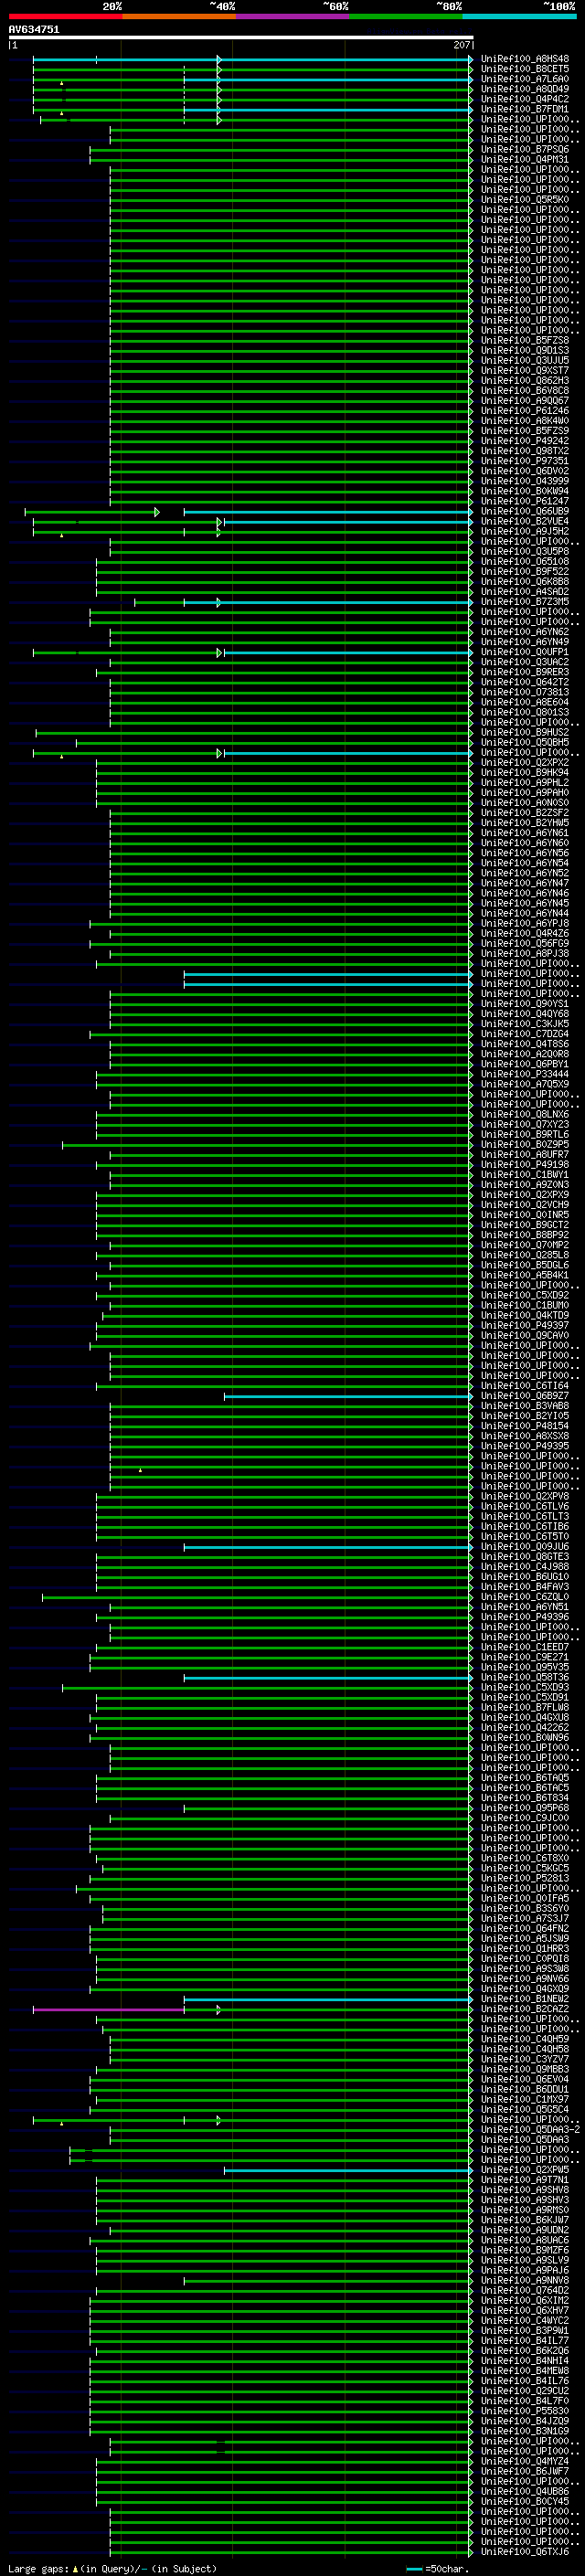Click the UniRef100_Q4R4Z6 entry
Screen dimensions: 585x2576
click(525, 933)
